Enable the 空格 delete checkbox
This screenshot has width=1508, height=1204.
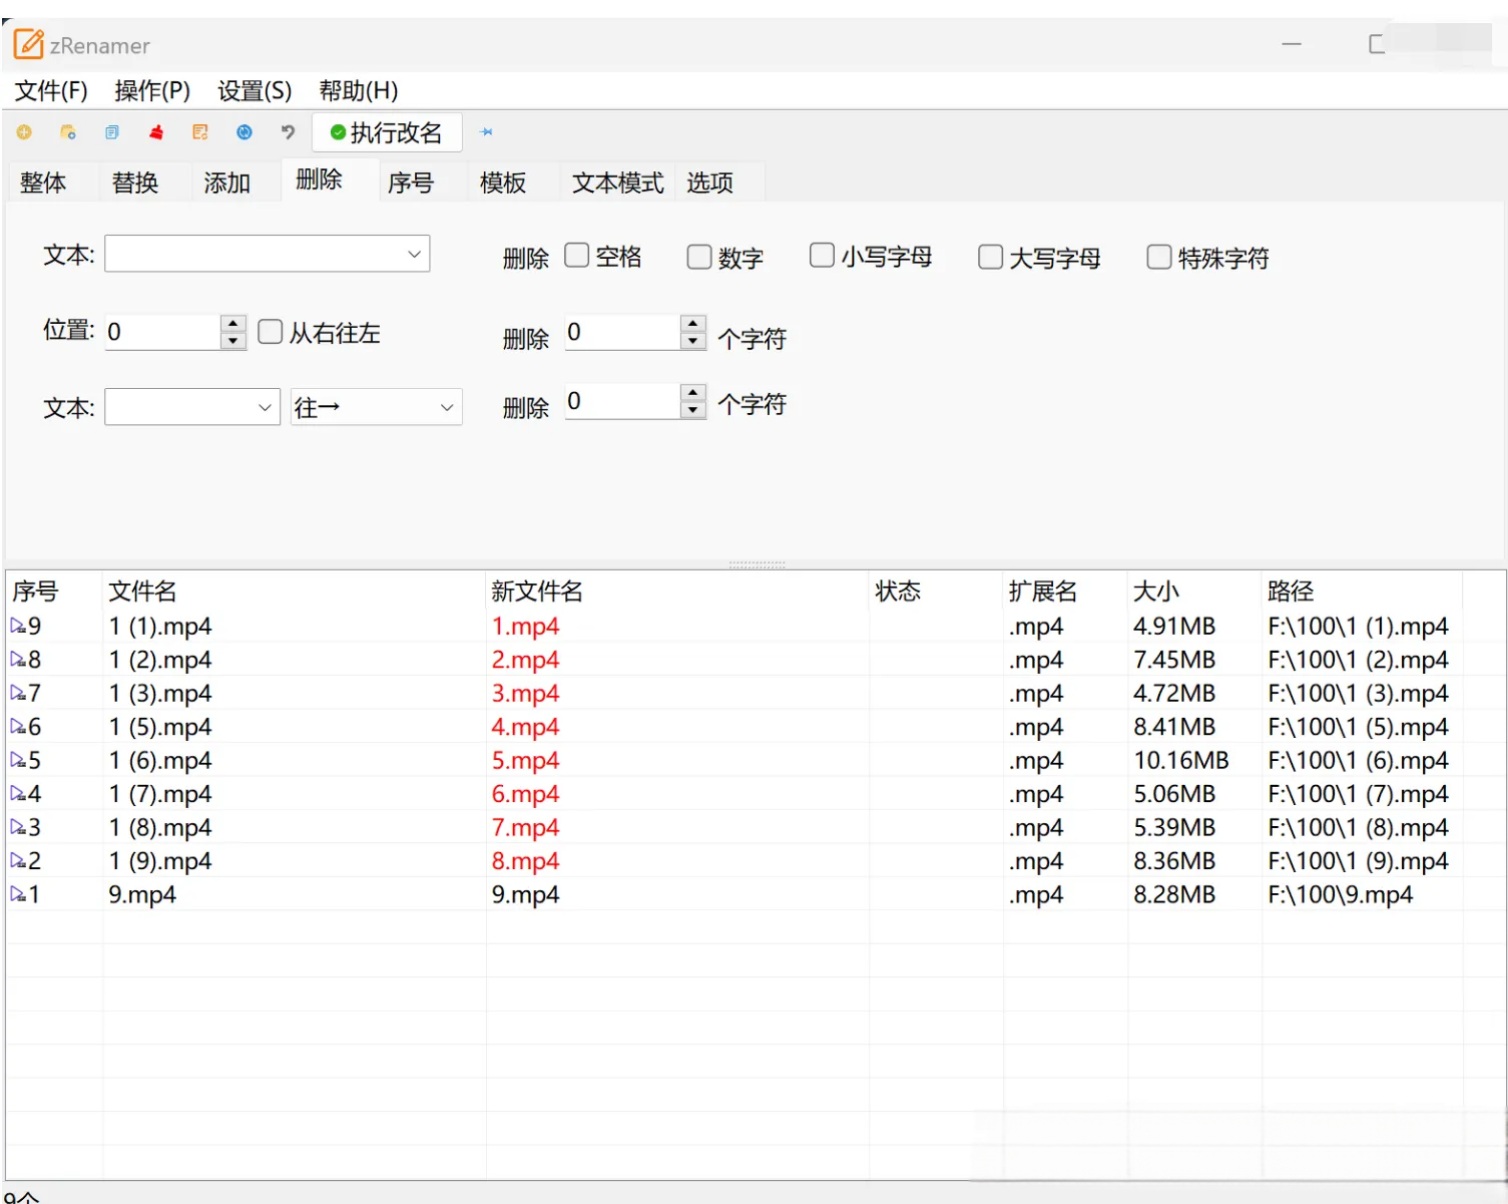click(x=577, y=256)
